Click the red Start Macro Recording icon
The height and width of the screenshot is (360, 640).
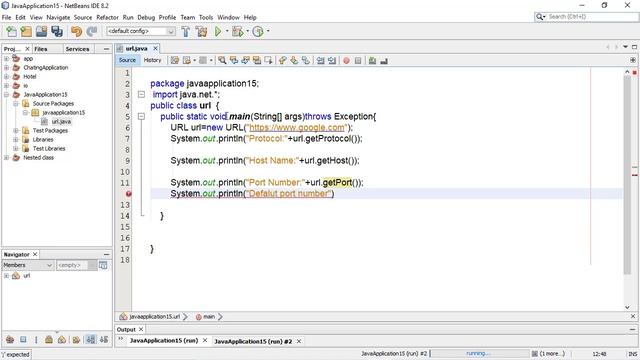point(346,60)
